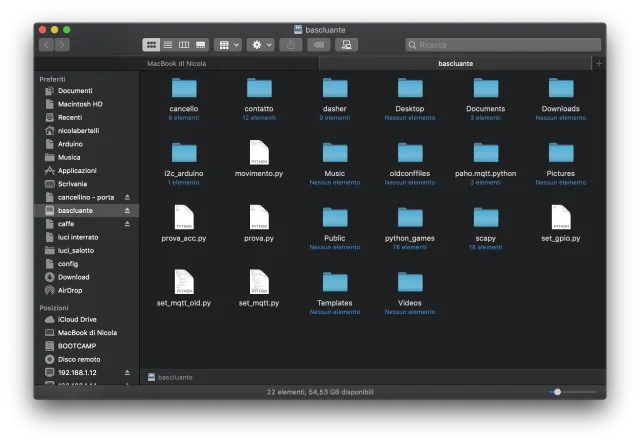Screen dimensions: 640x444
Task: Select the python_games folder
Action: coord(410,220)
